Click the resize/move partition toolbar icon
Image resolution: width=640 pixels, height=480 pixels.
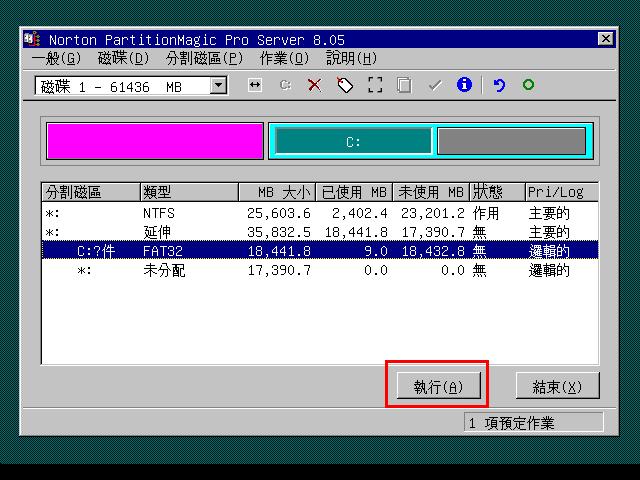click(255, 85)
